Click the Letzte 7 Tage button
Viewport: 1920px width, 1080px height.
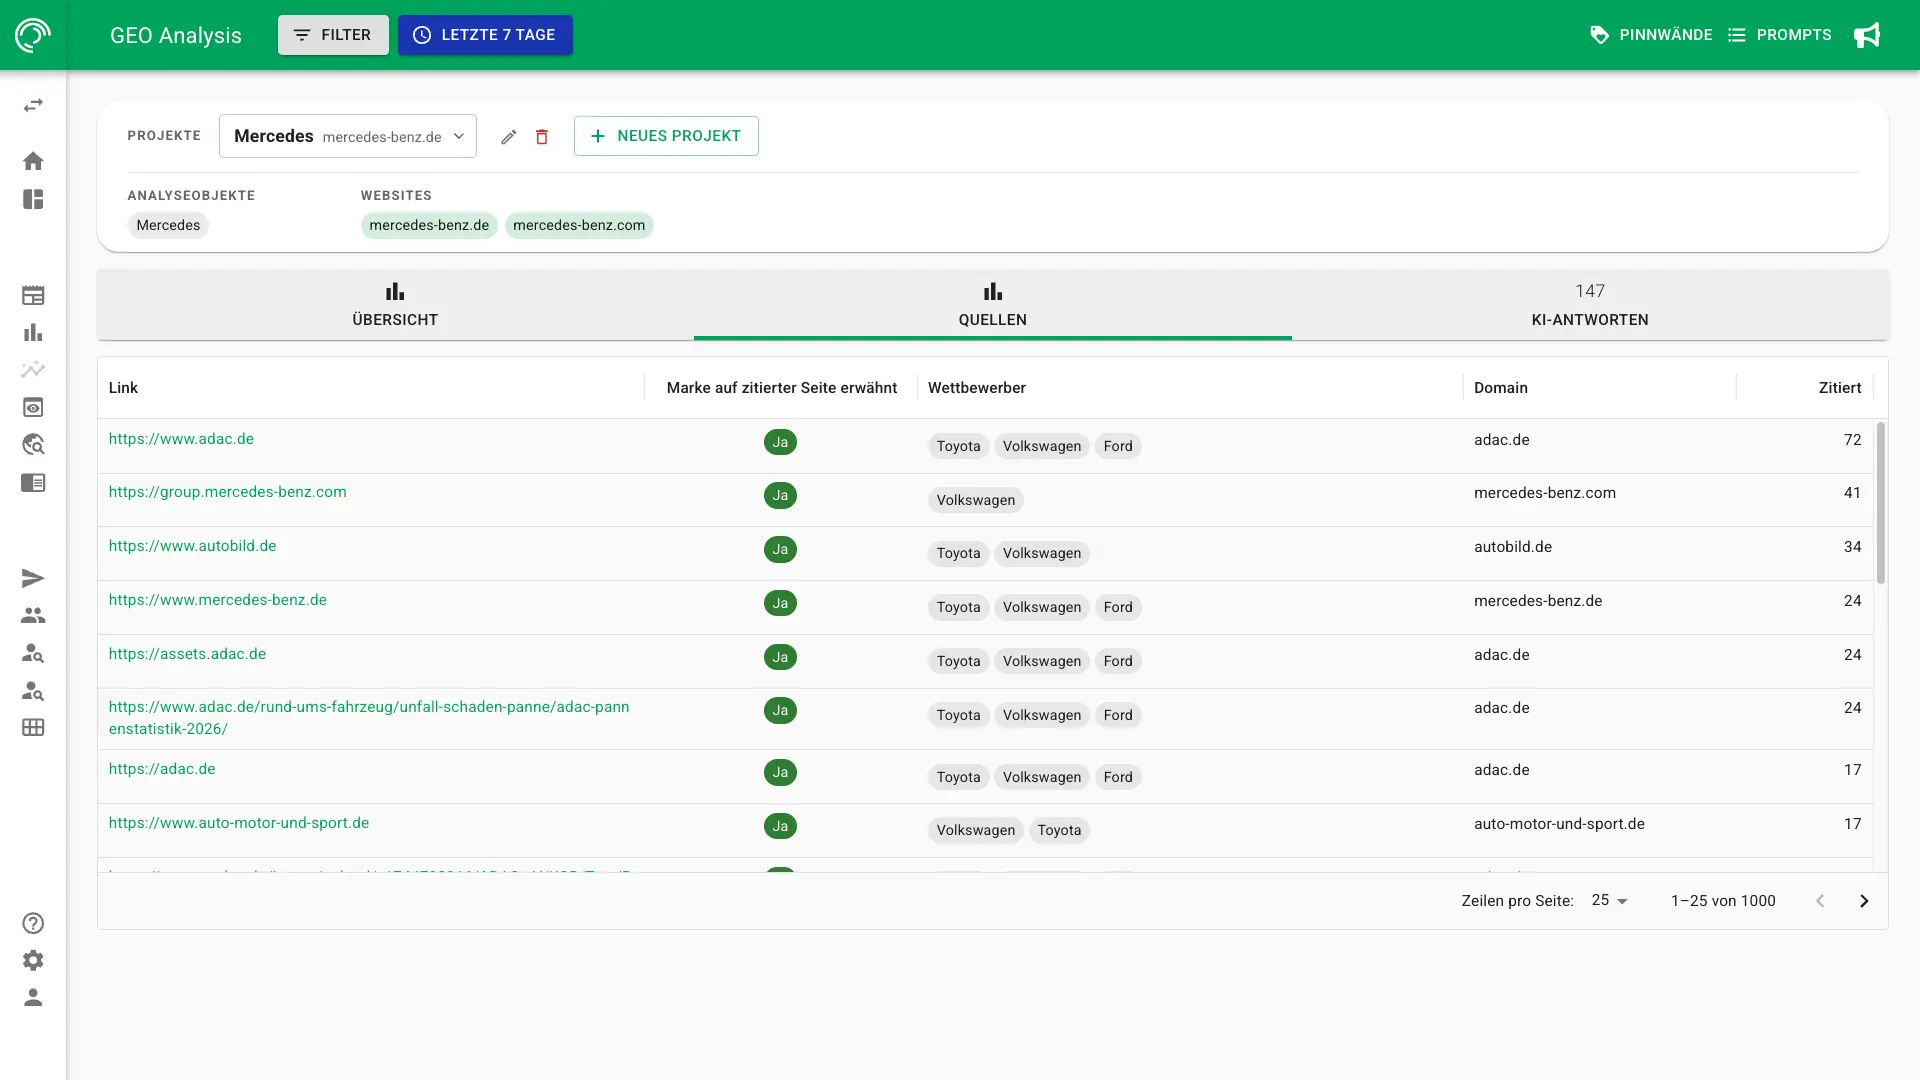485,35
